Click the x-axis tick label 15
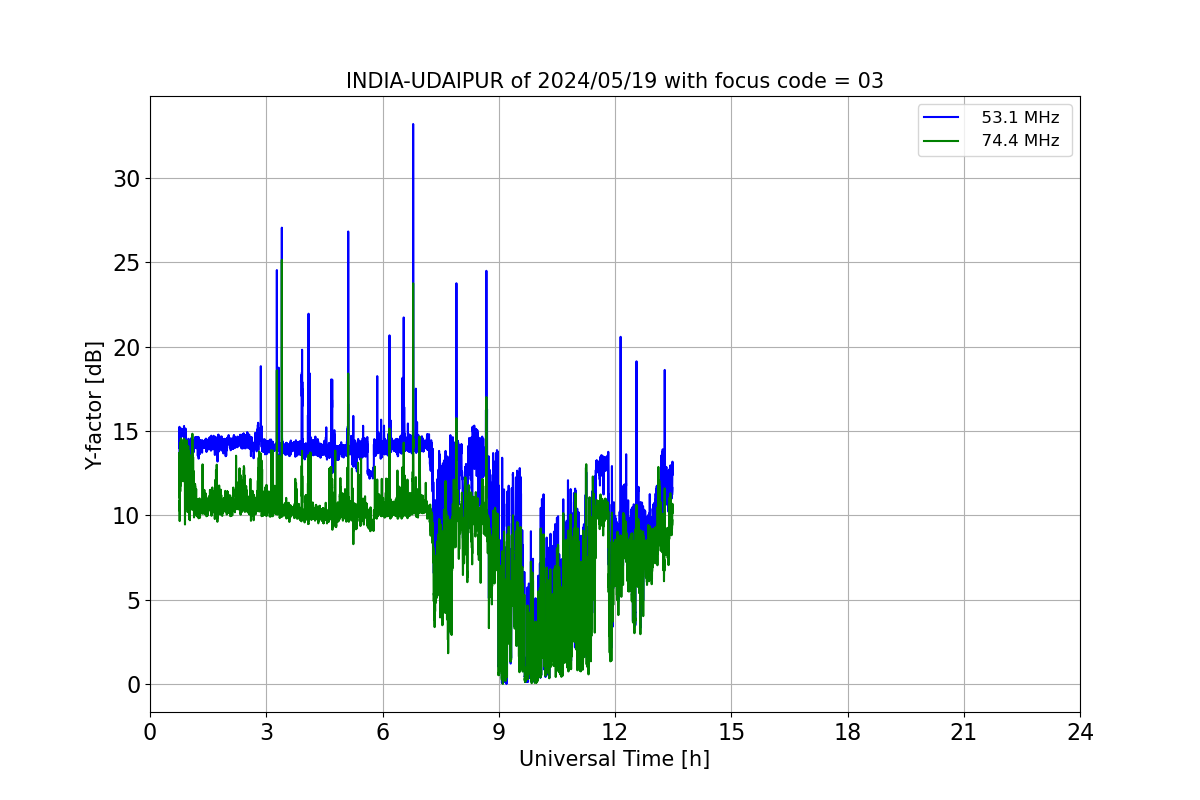1200x800 pixels. (731, 732)
